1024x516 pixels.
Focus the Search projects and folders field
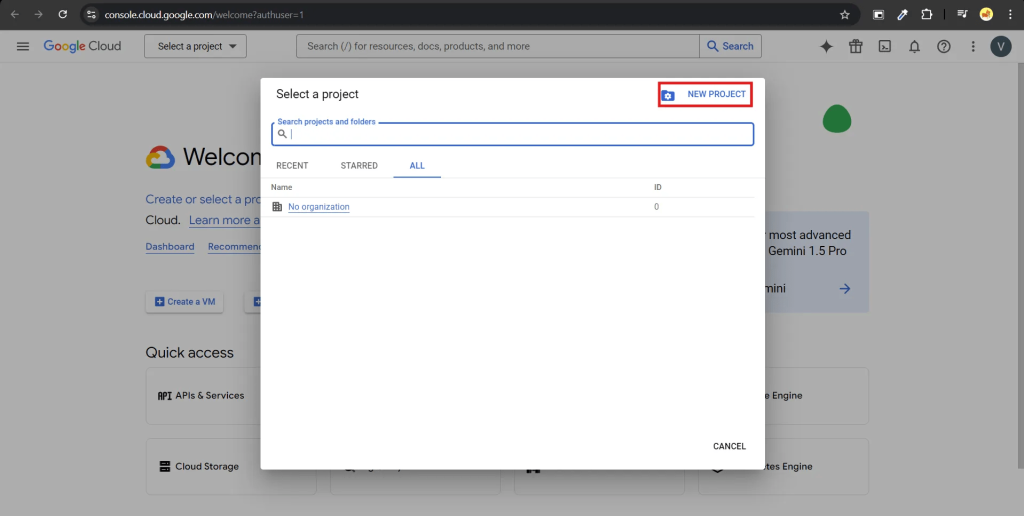(x=515, y=134)
